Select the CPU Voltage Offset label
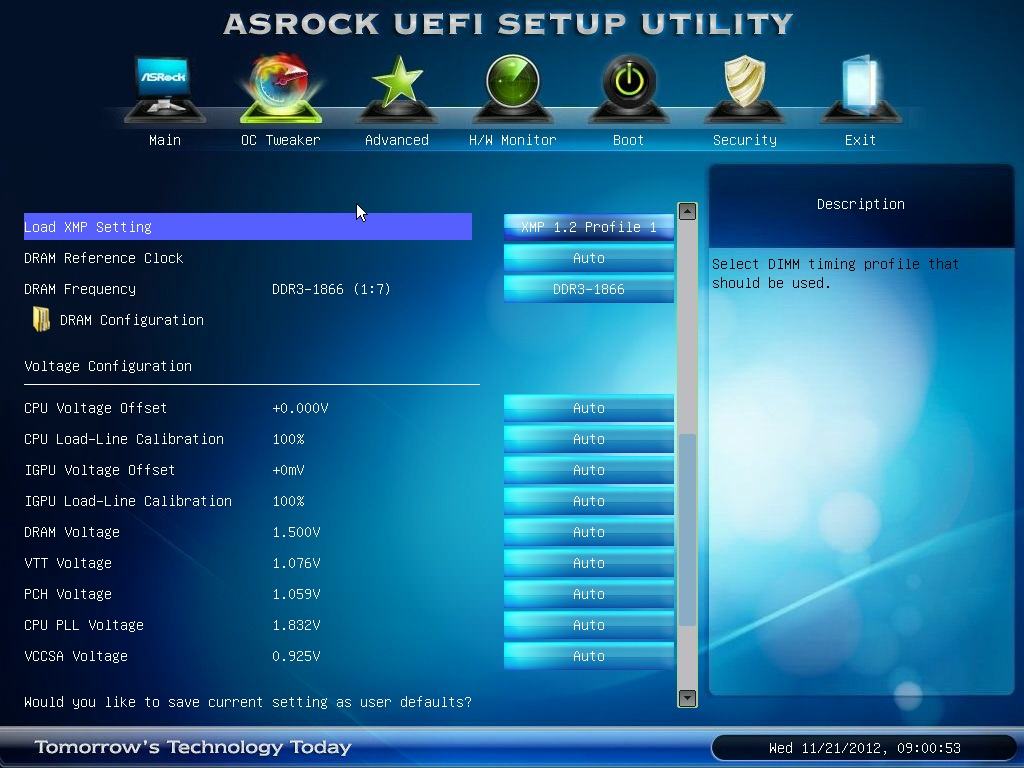 coord(95,408)
